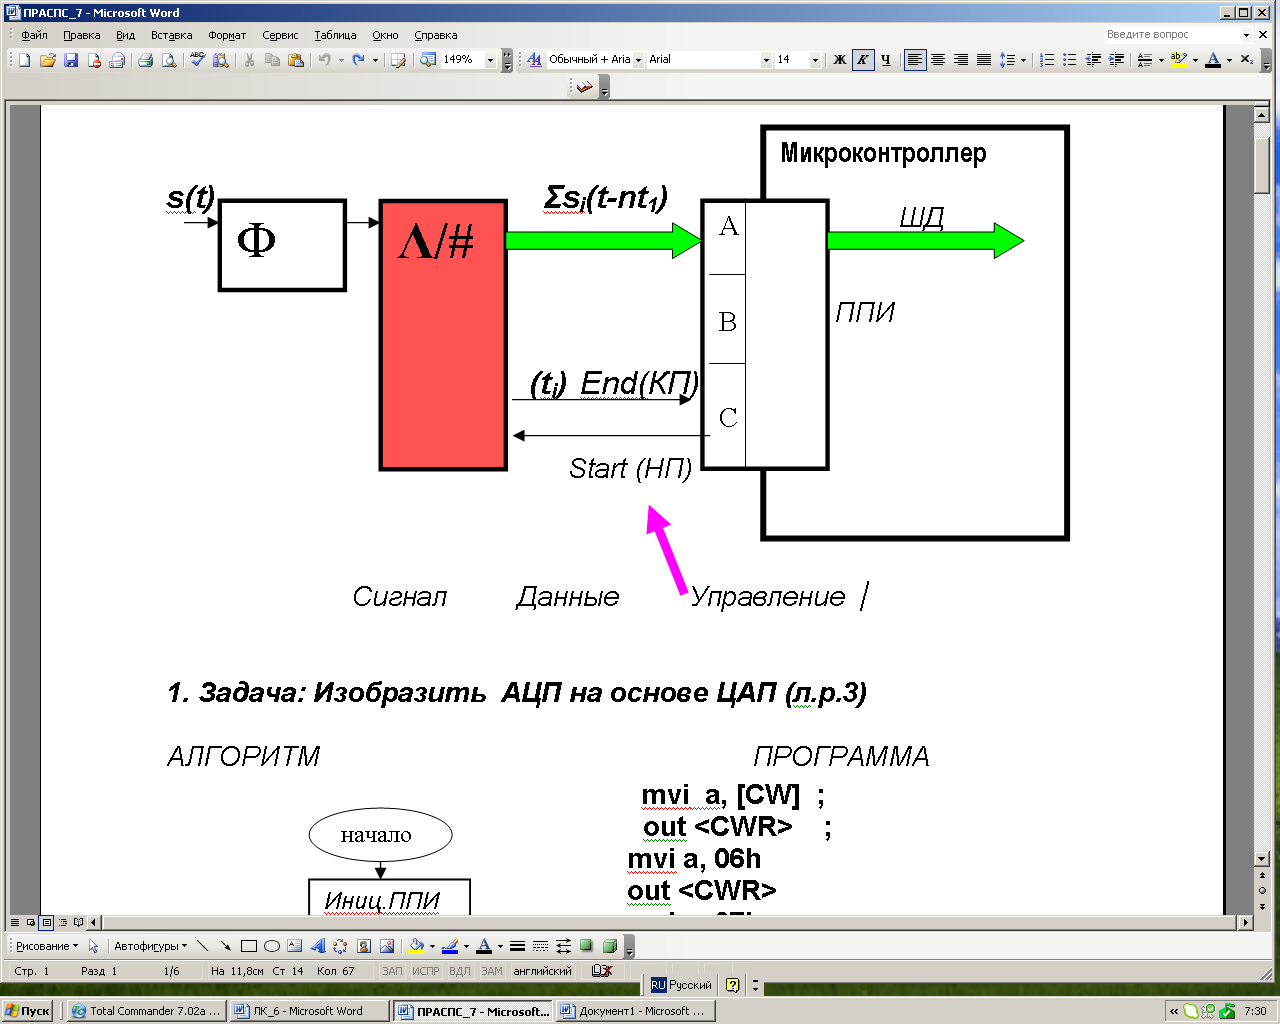The image size is (1280, 1024).
Task: Click the Cut scissors icon
Action: tap(249, 60)
